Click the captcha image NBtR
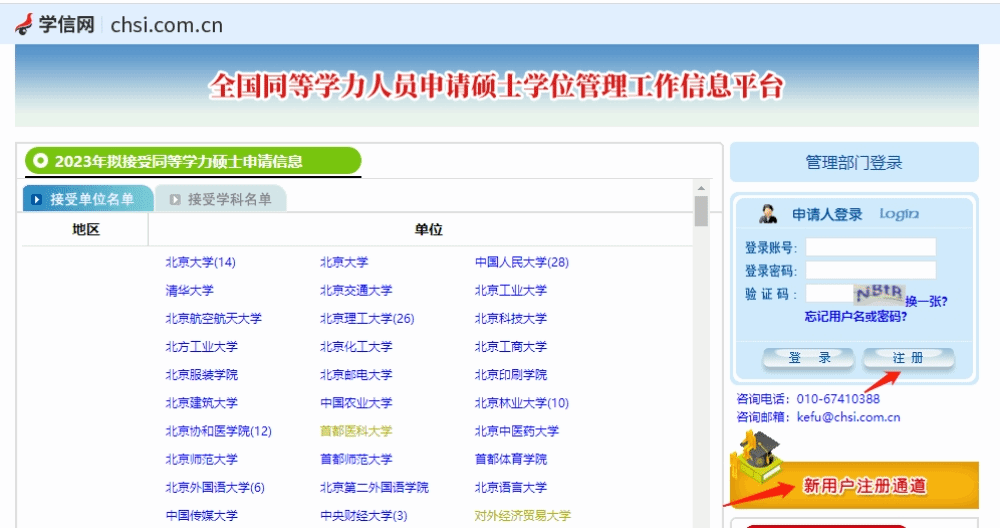 878,294
